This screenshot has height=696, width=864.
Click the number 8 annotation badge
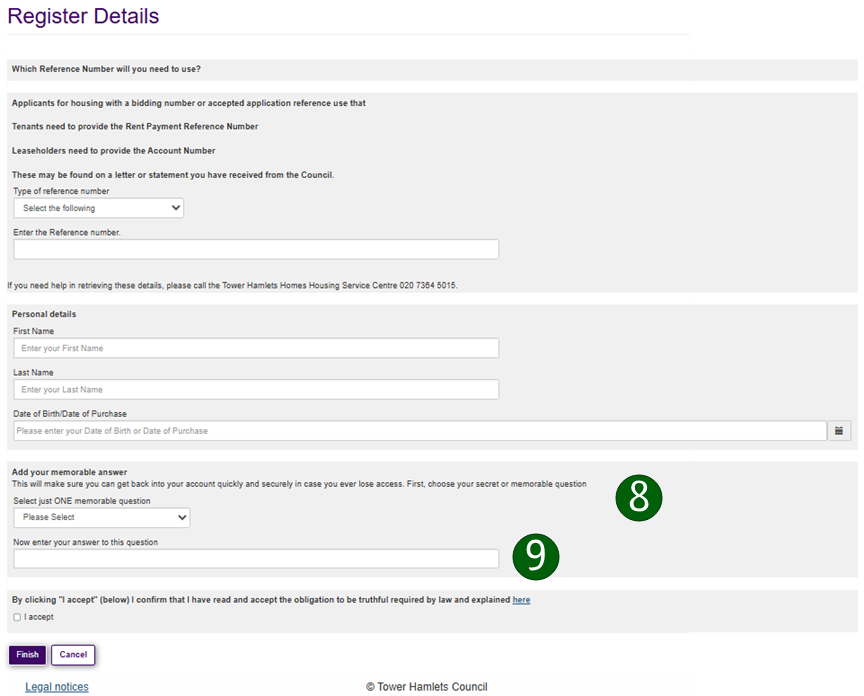tap(639, 497)
